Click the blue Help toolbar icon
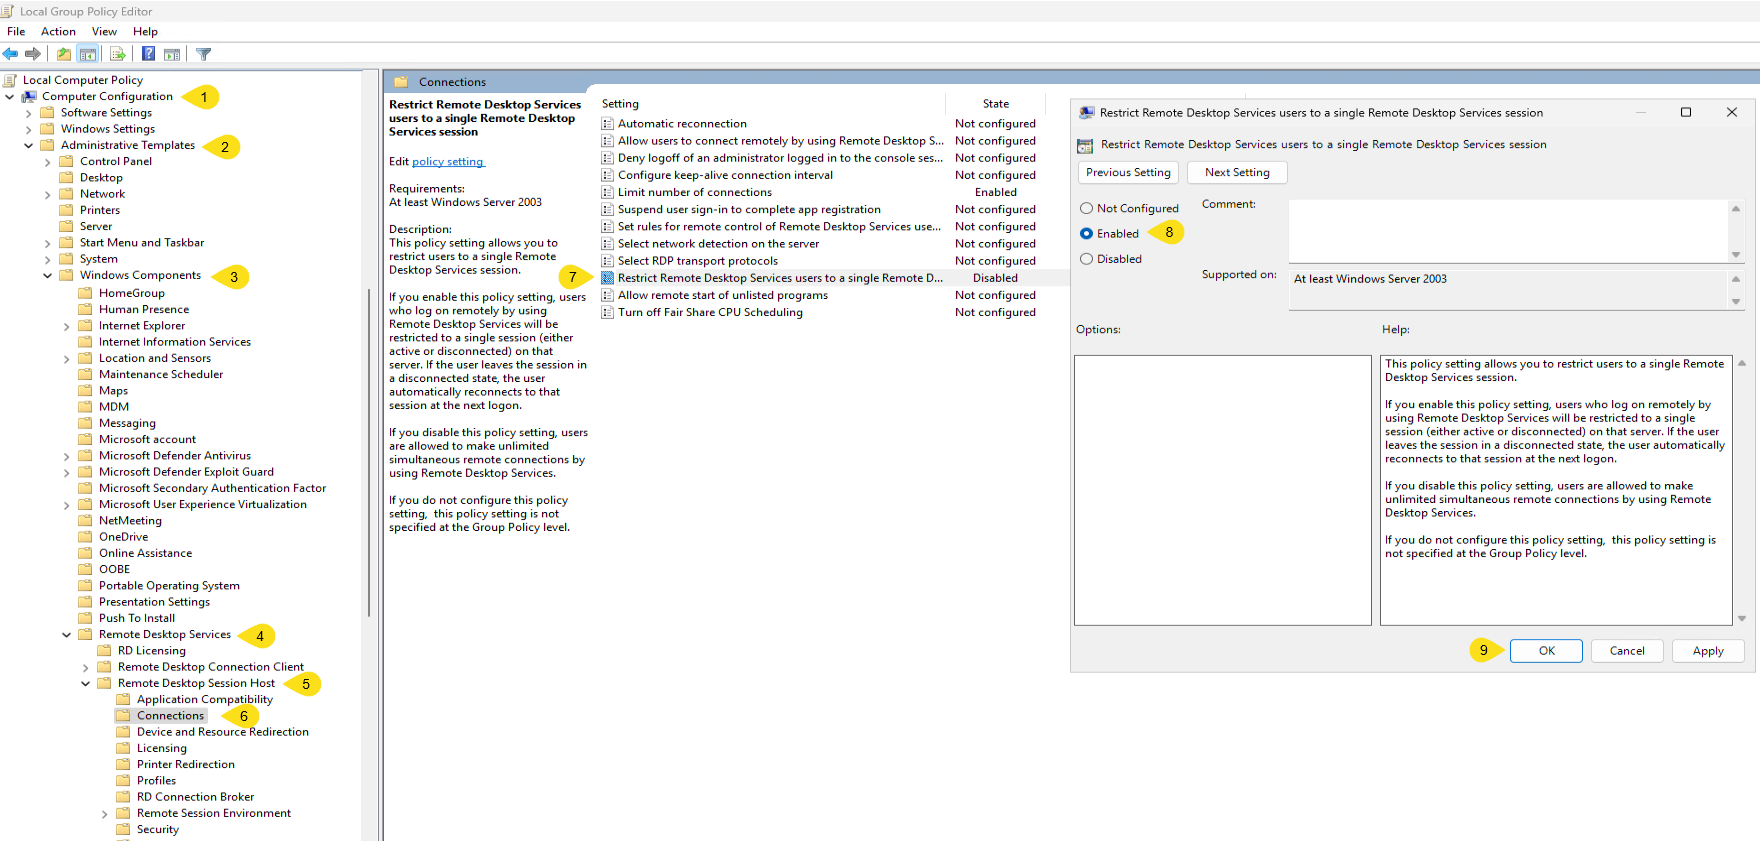 click(148, 54)
